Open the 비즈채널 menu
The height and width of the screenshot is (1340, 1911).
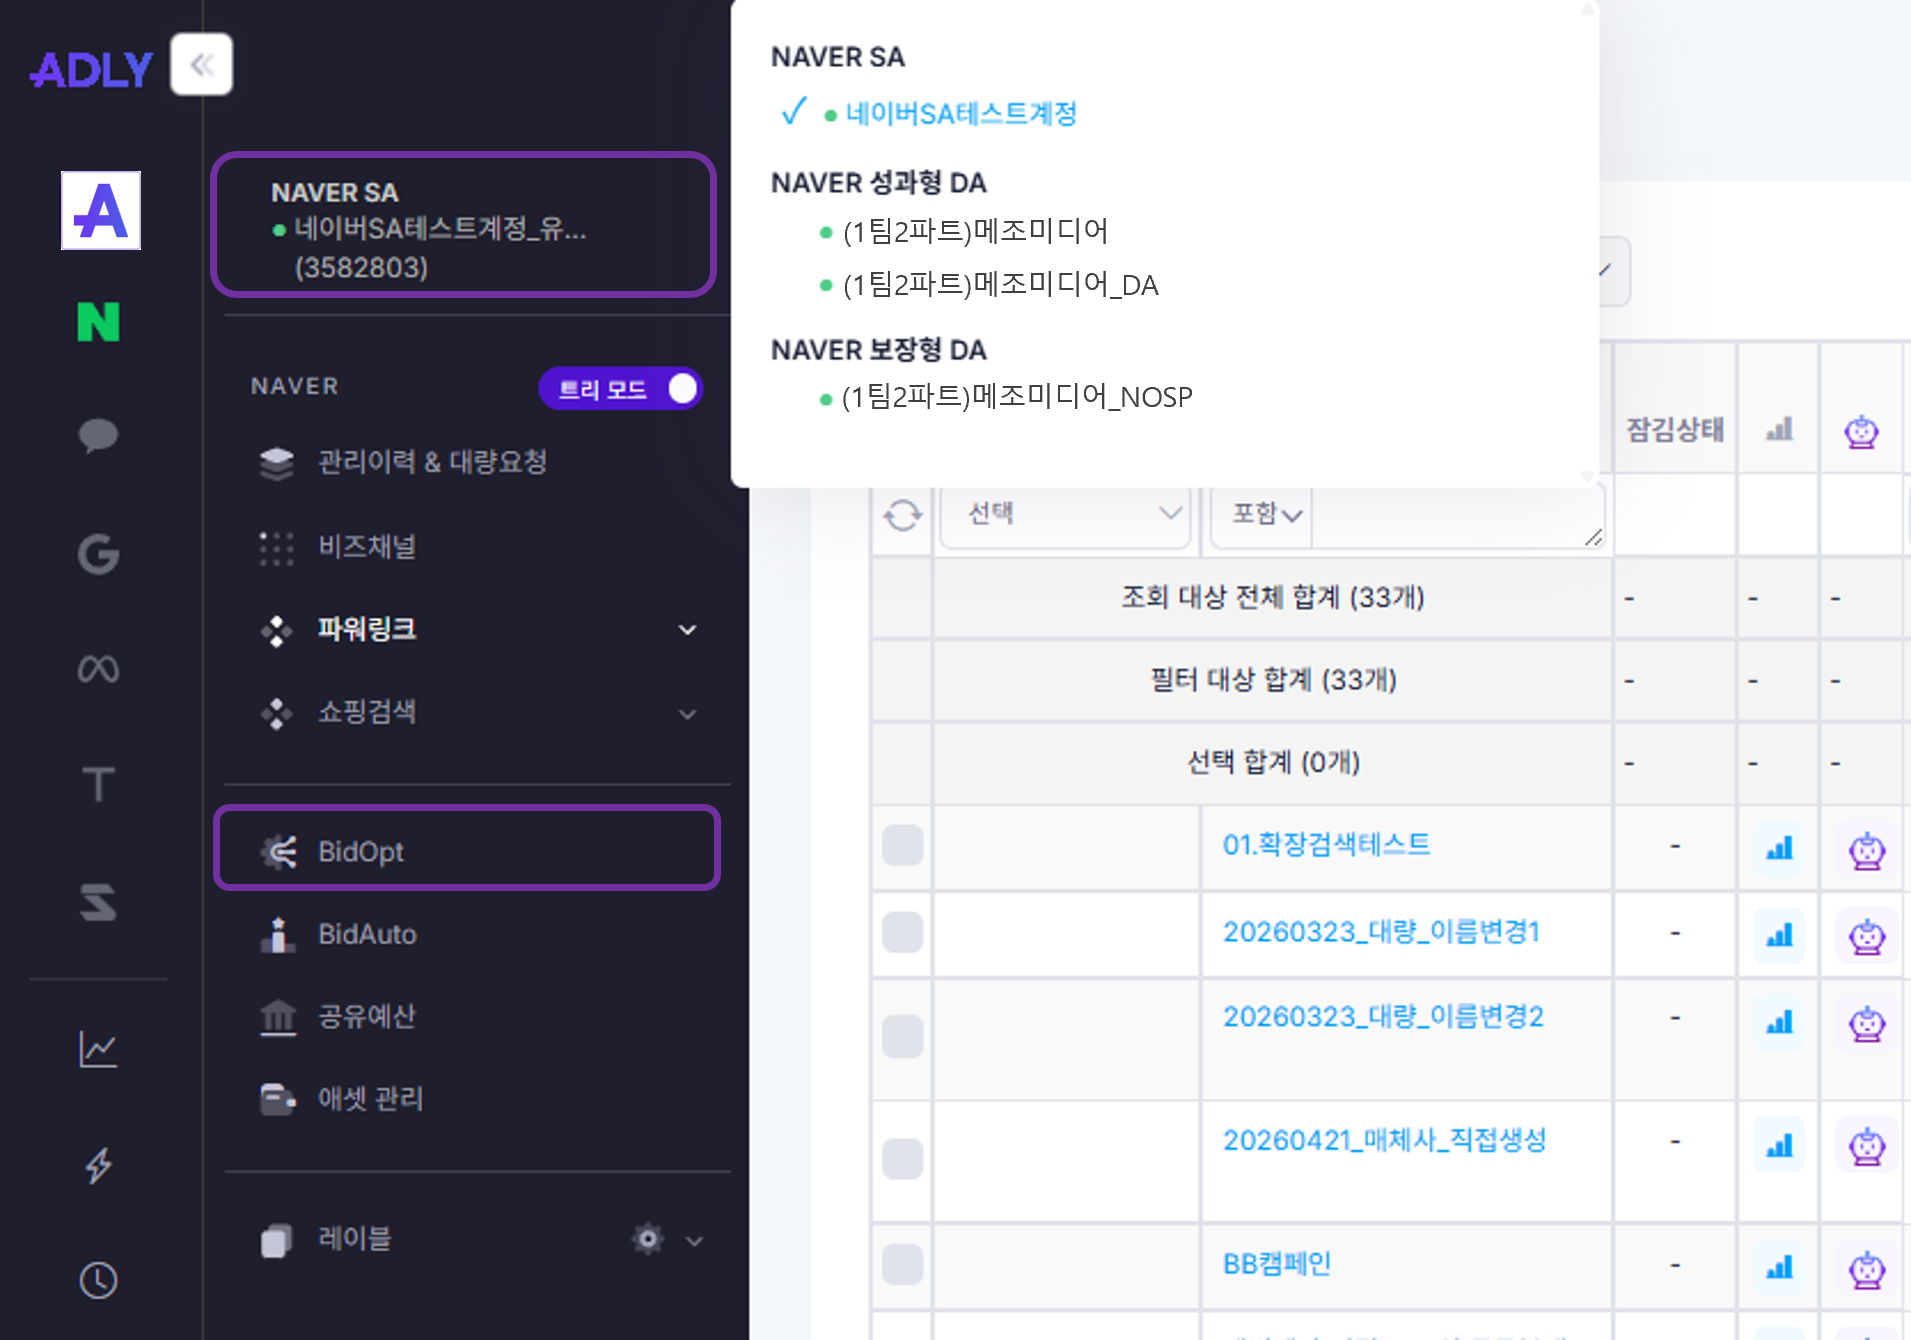(x=367, y=547)
